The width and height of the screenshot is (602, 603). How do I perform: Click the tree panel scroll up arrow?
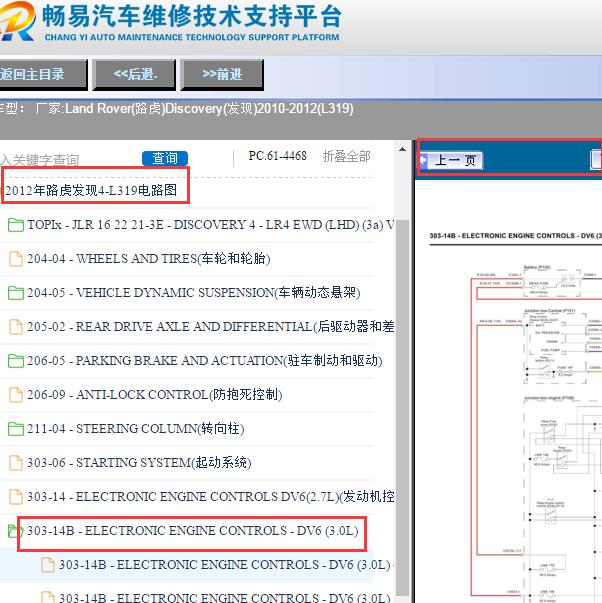click(x=402, y=149)
